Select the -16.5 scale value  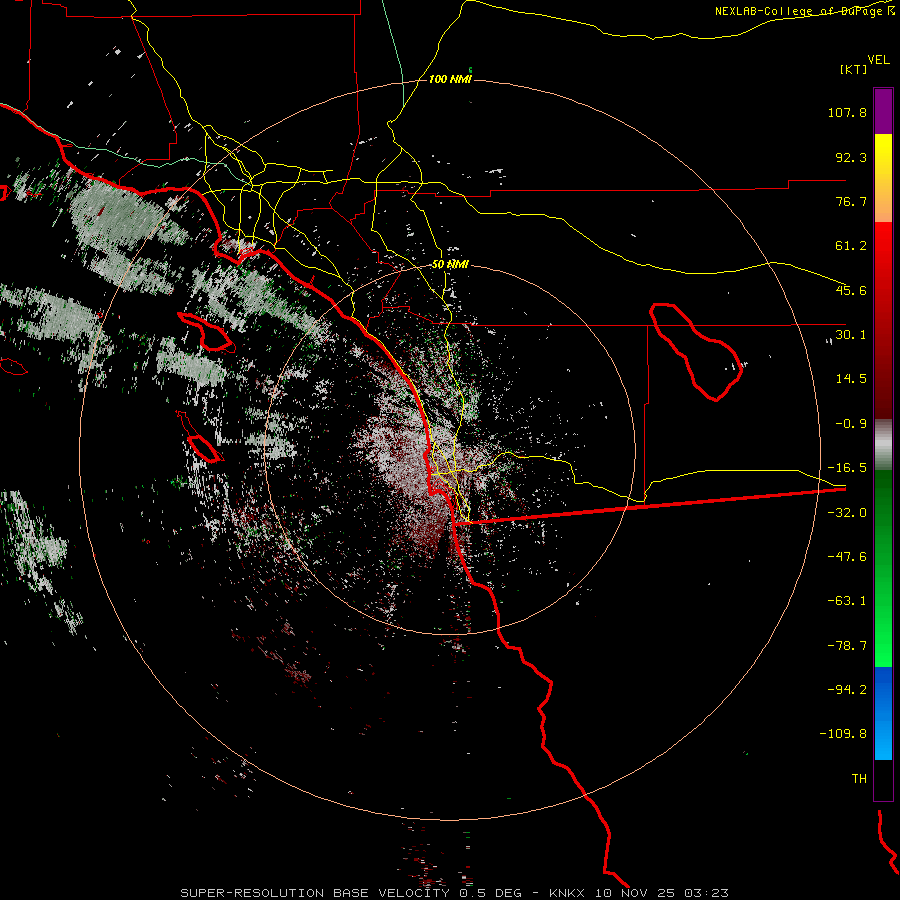coord(847,468)
